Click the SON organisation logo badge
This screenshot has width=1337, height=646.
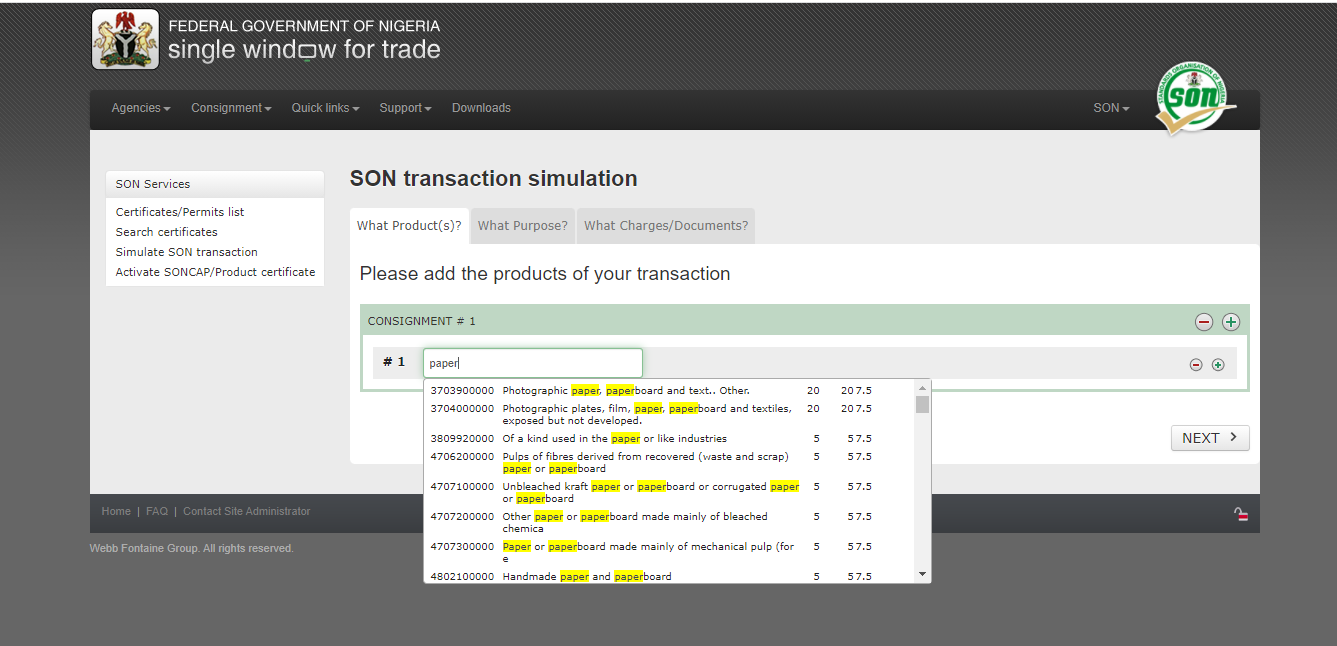[x=1194, y=99]
